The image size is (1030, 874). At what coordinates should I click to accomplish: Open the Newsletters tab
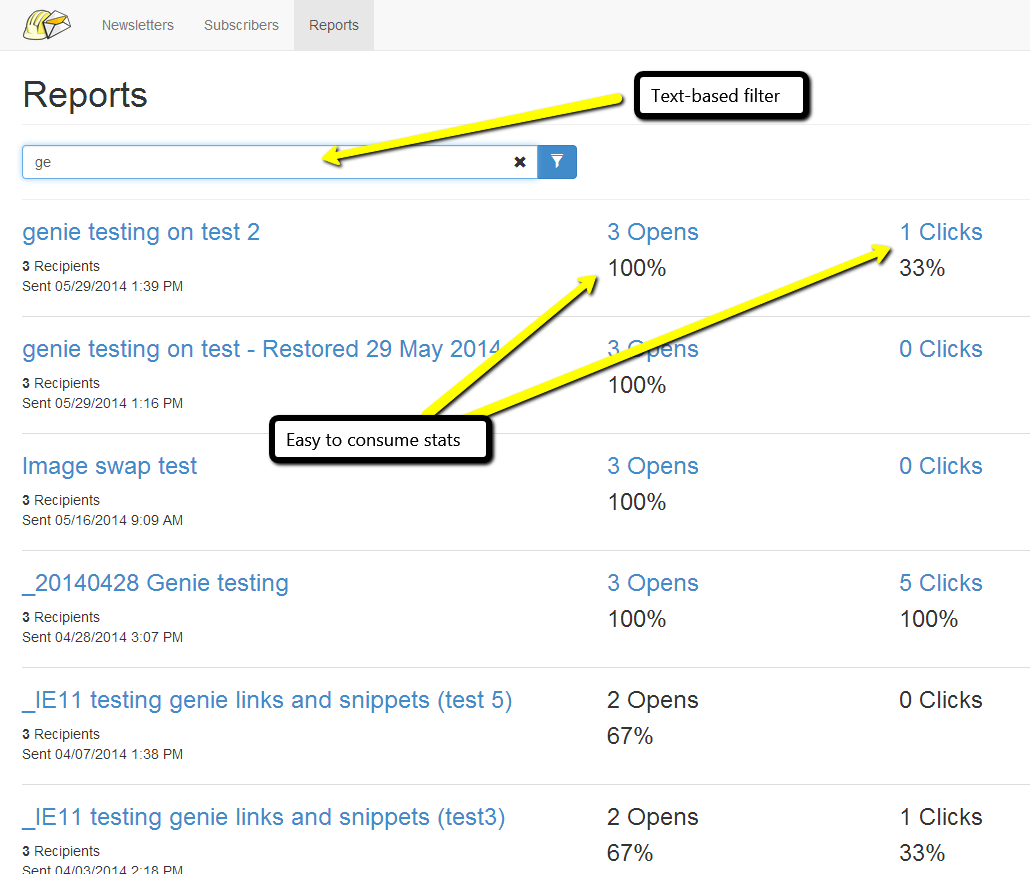[138, 25]
